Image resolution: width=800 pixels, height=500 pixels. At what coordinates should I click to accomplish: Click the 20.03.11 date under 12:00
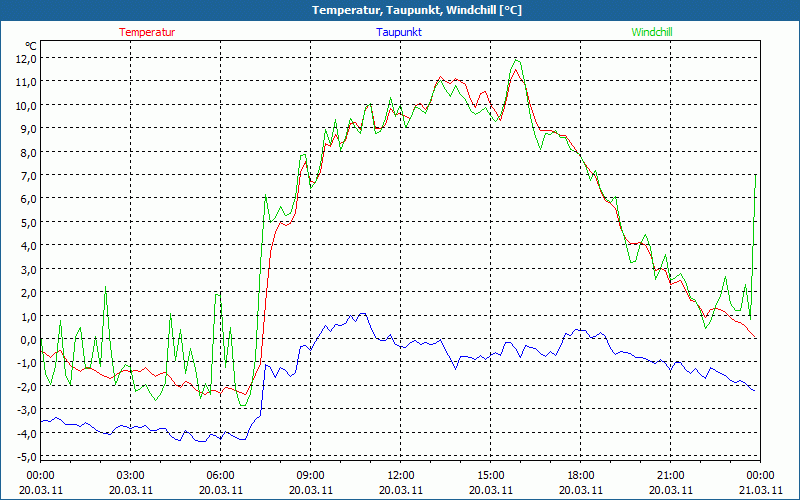tap(401, 490)
